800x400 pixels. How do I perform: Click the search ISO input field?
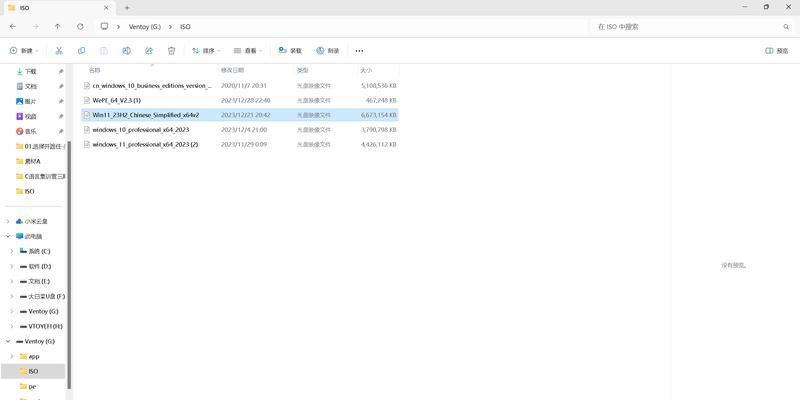[689, 27]
